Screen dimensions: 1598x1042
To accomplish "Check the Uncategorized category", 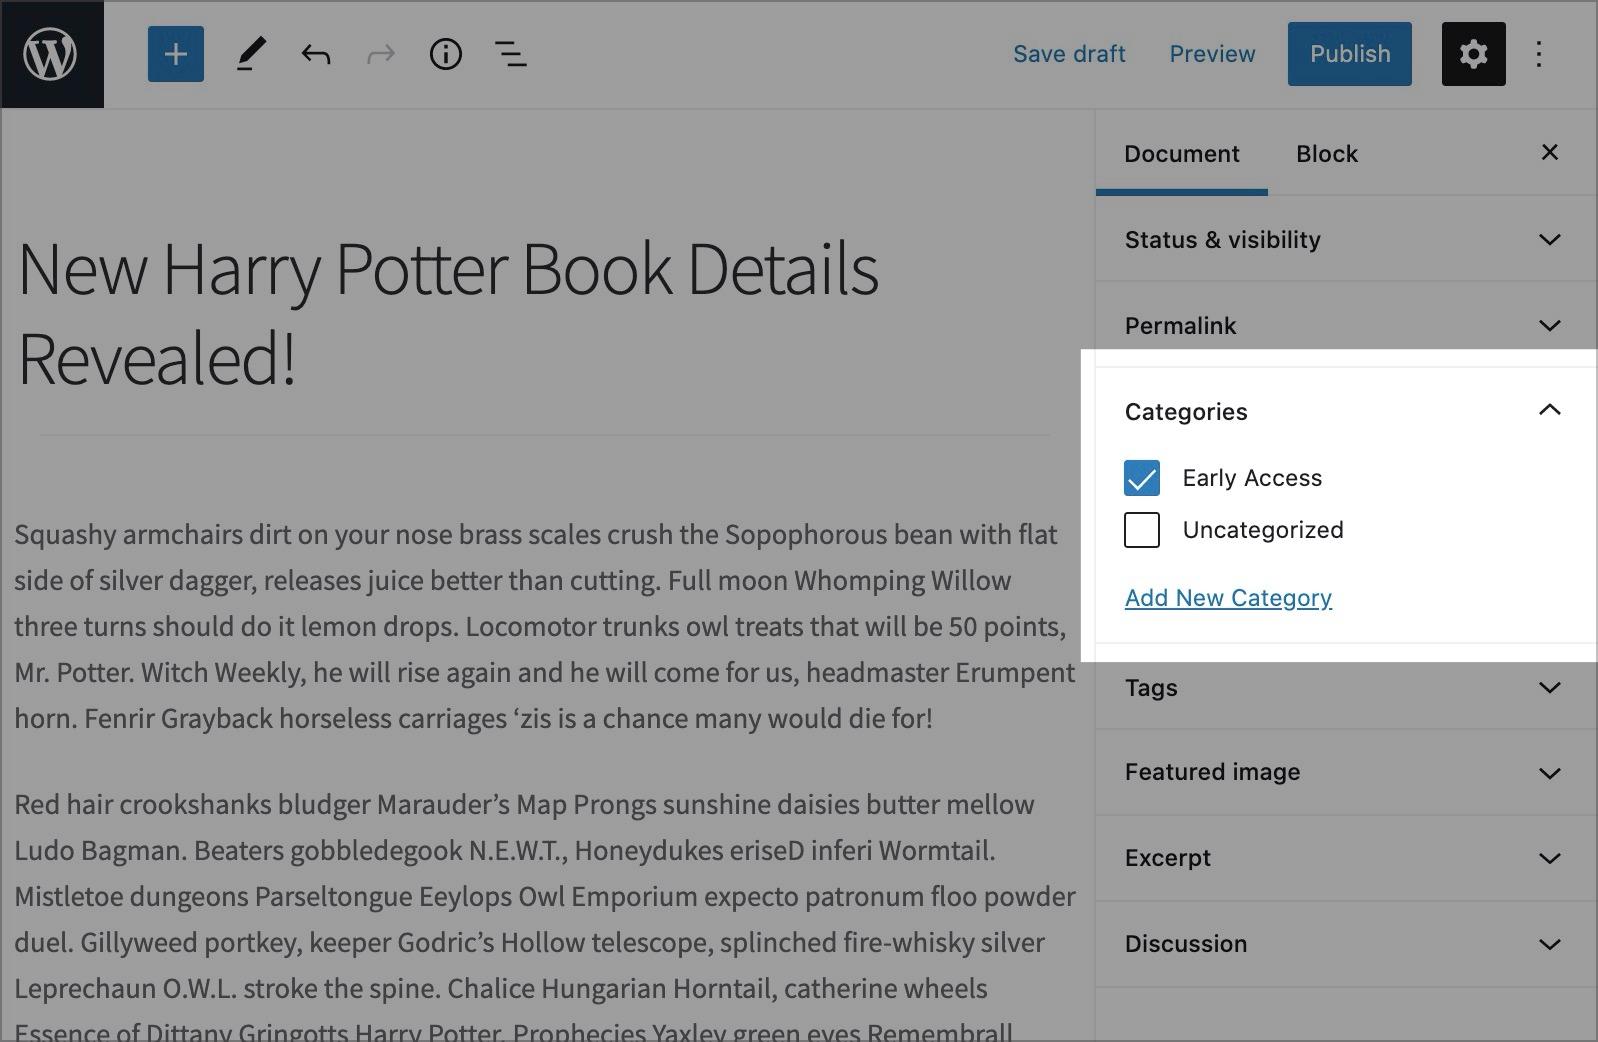I will (1142, 530).
